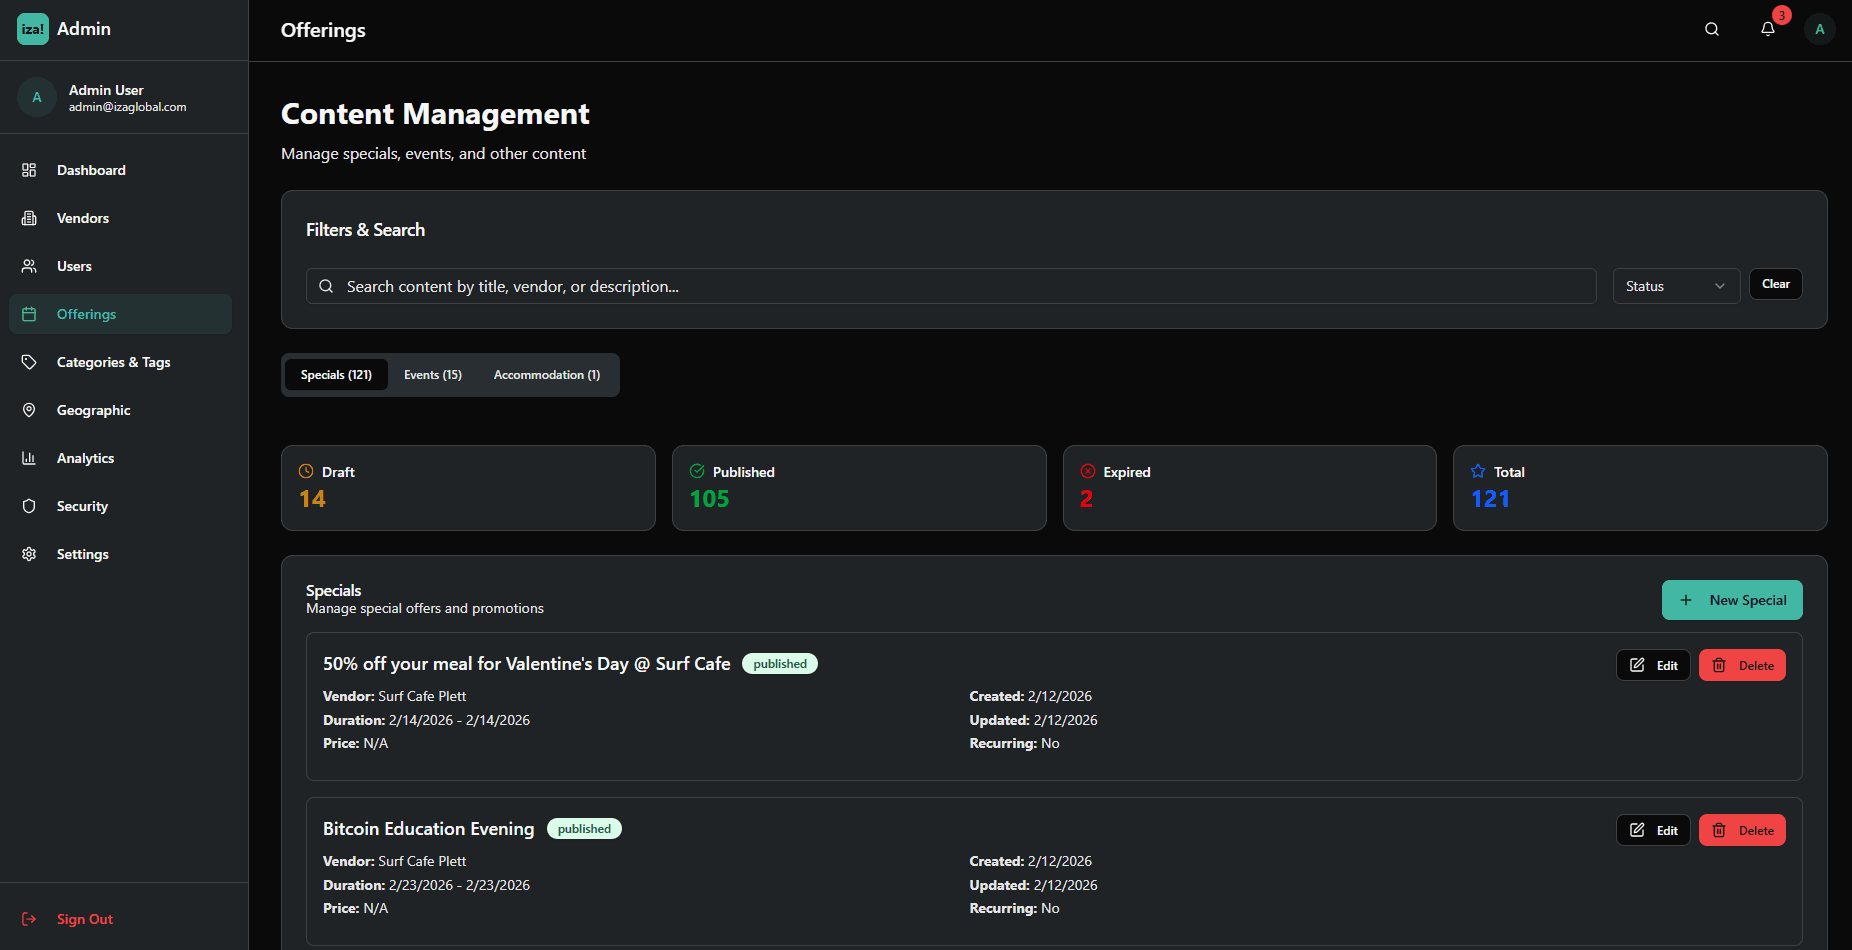Open the Status filter dropdown

tap(1675, 285)
